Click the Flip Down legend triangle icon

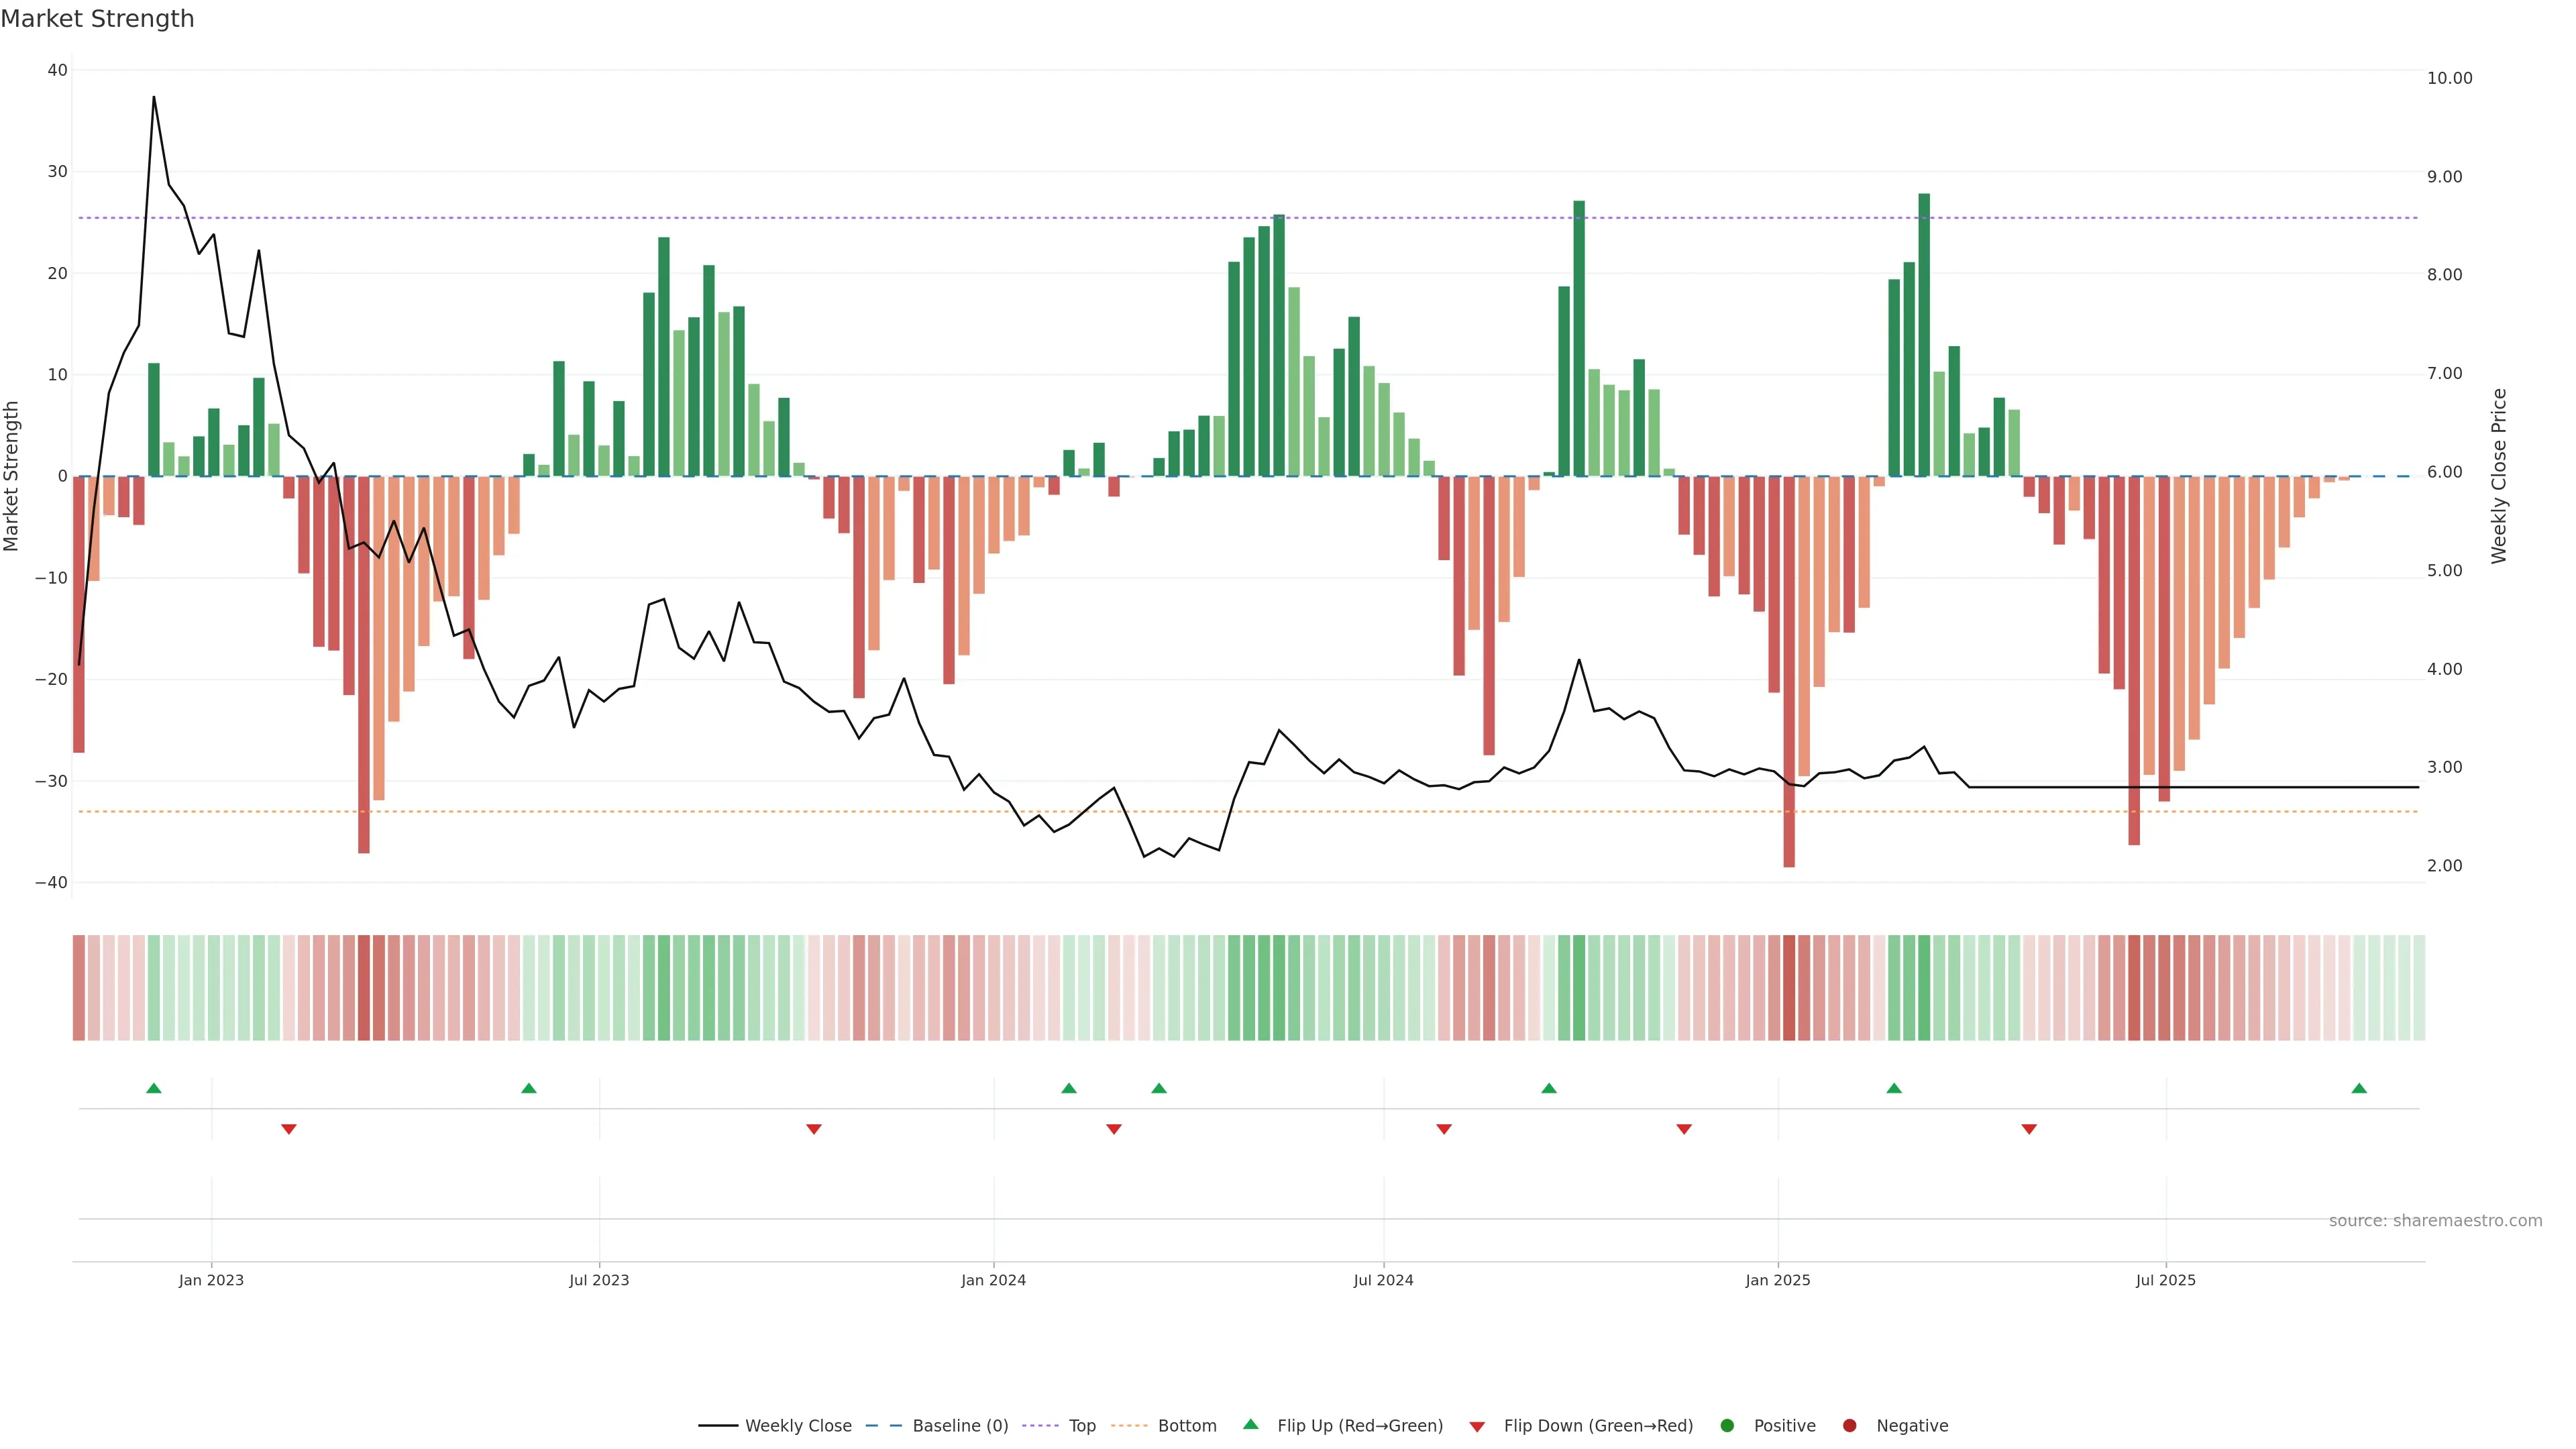coord(1477,1426)
